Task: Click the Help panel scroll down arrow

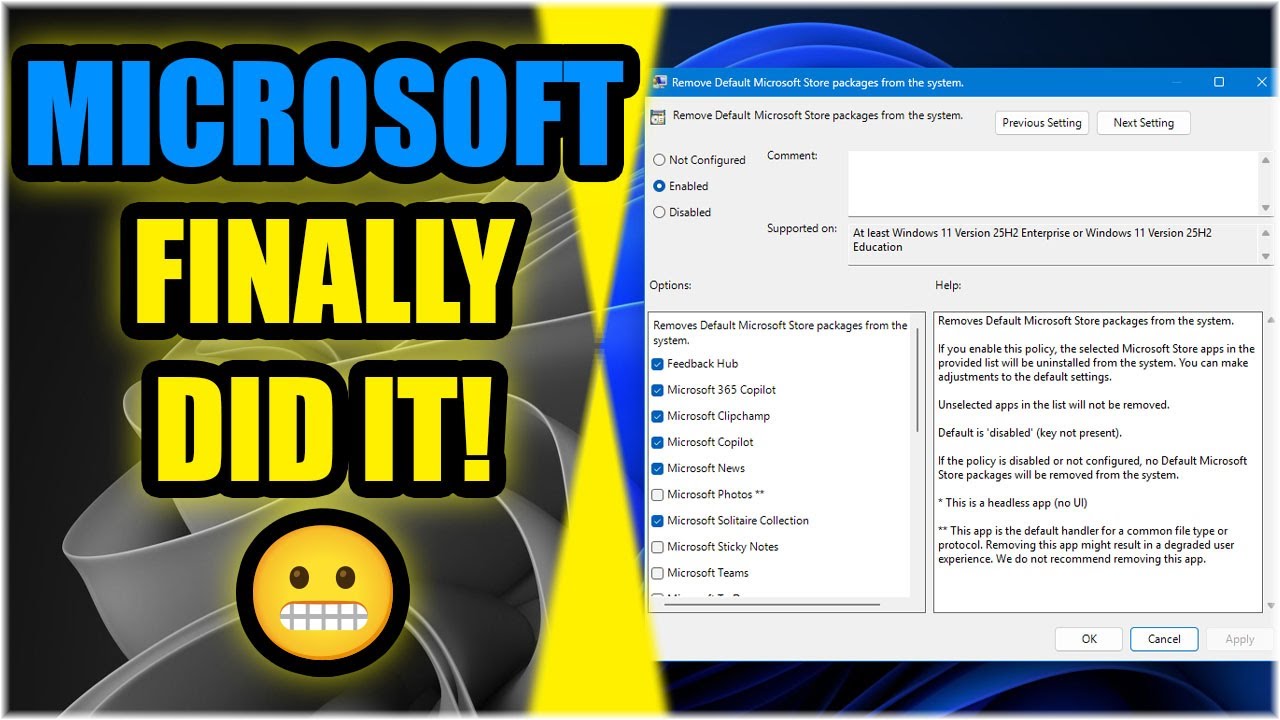Action: 1271,605
